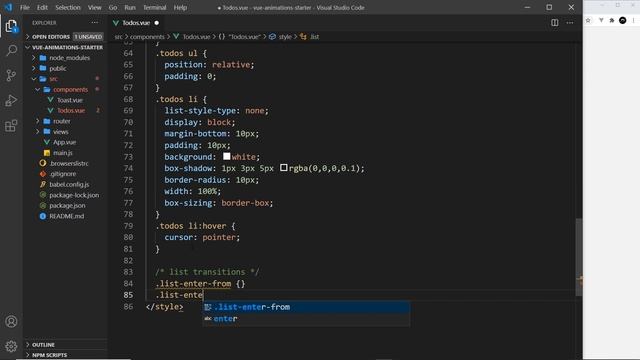
Task: Click the '/* list transitions */' comment
Action: [x=207, y=272]
